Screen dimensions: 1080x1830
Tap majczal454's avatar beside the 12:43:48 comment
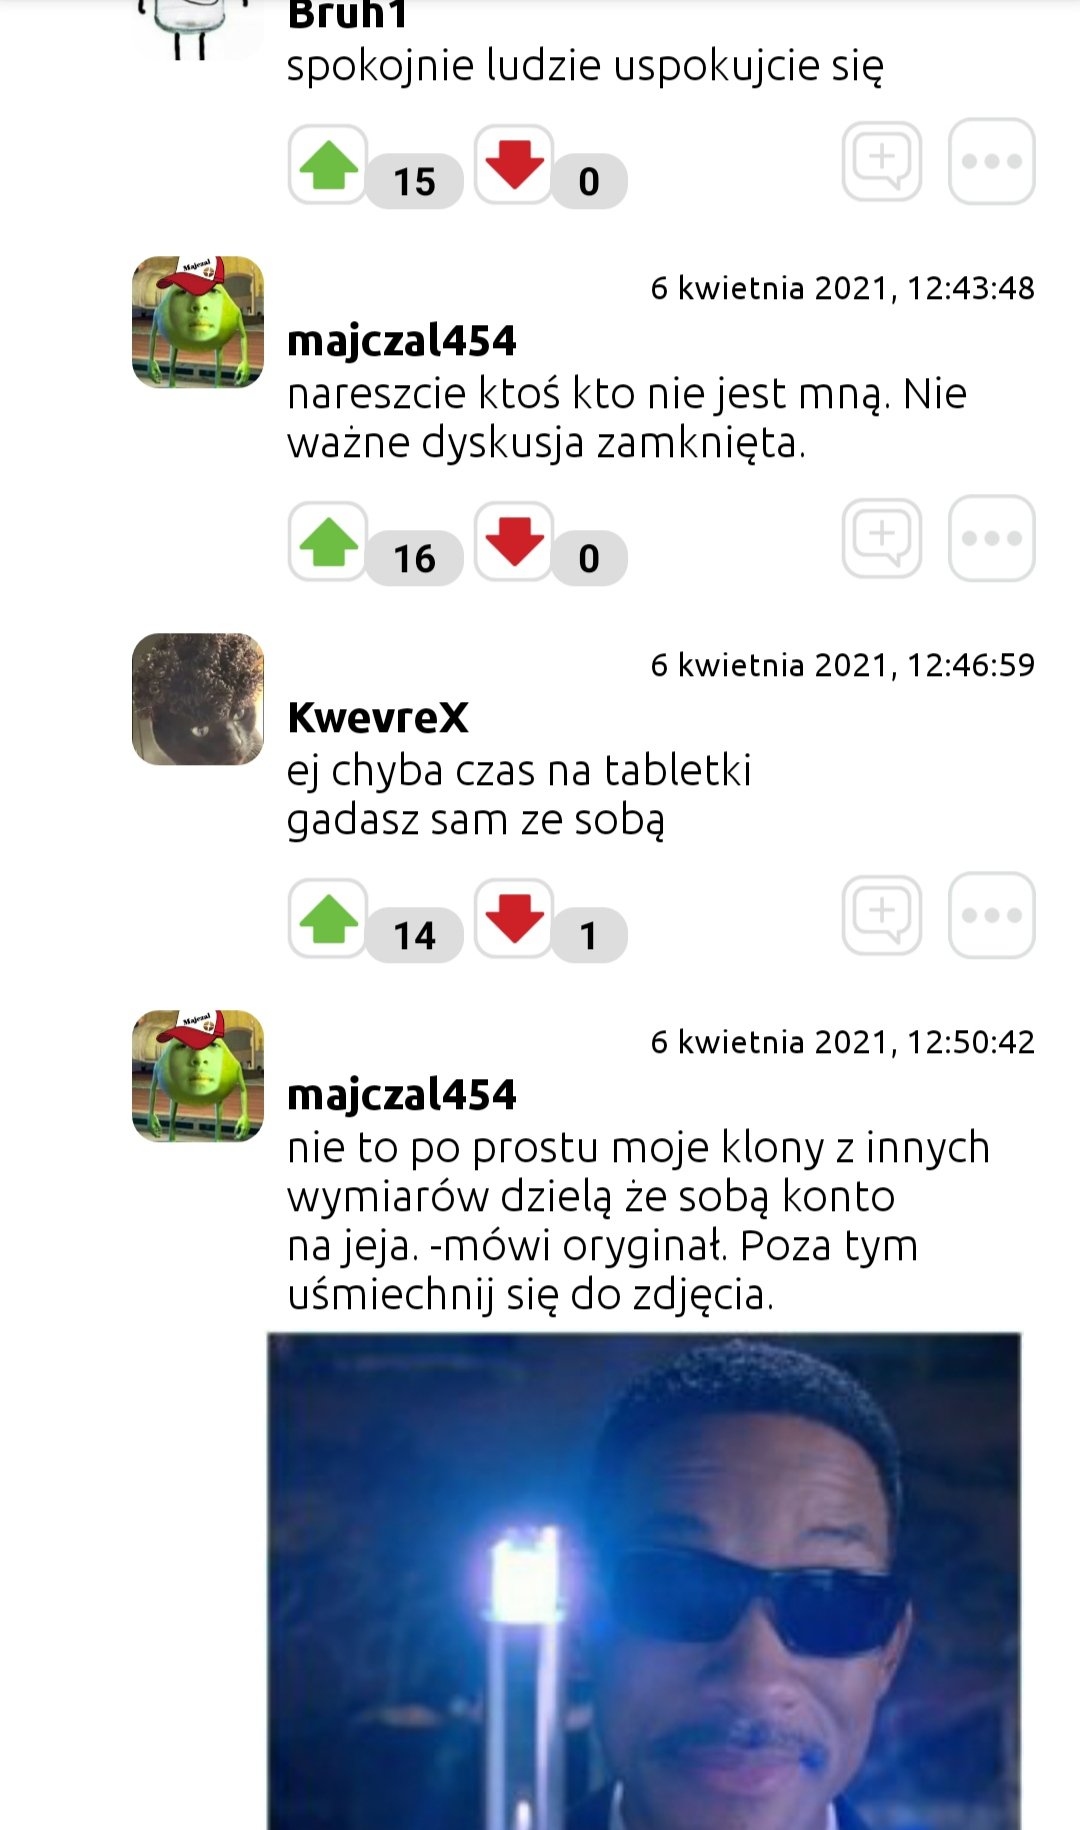(198, 322)
